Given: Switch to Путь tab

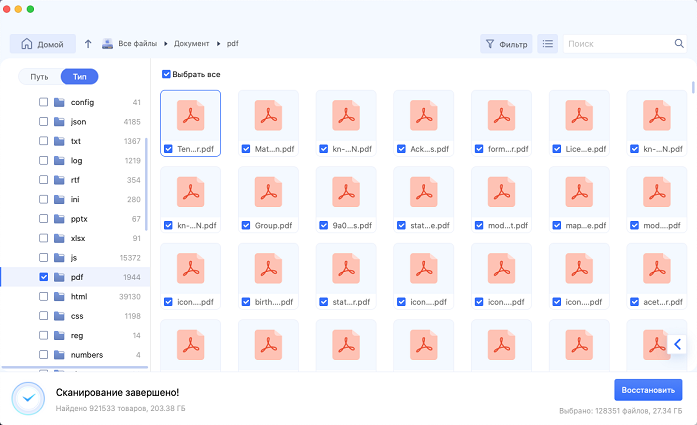Looking at the screenshot, I should click(39, 76).
